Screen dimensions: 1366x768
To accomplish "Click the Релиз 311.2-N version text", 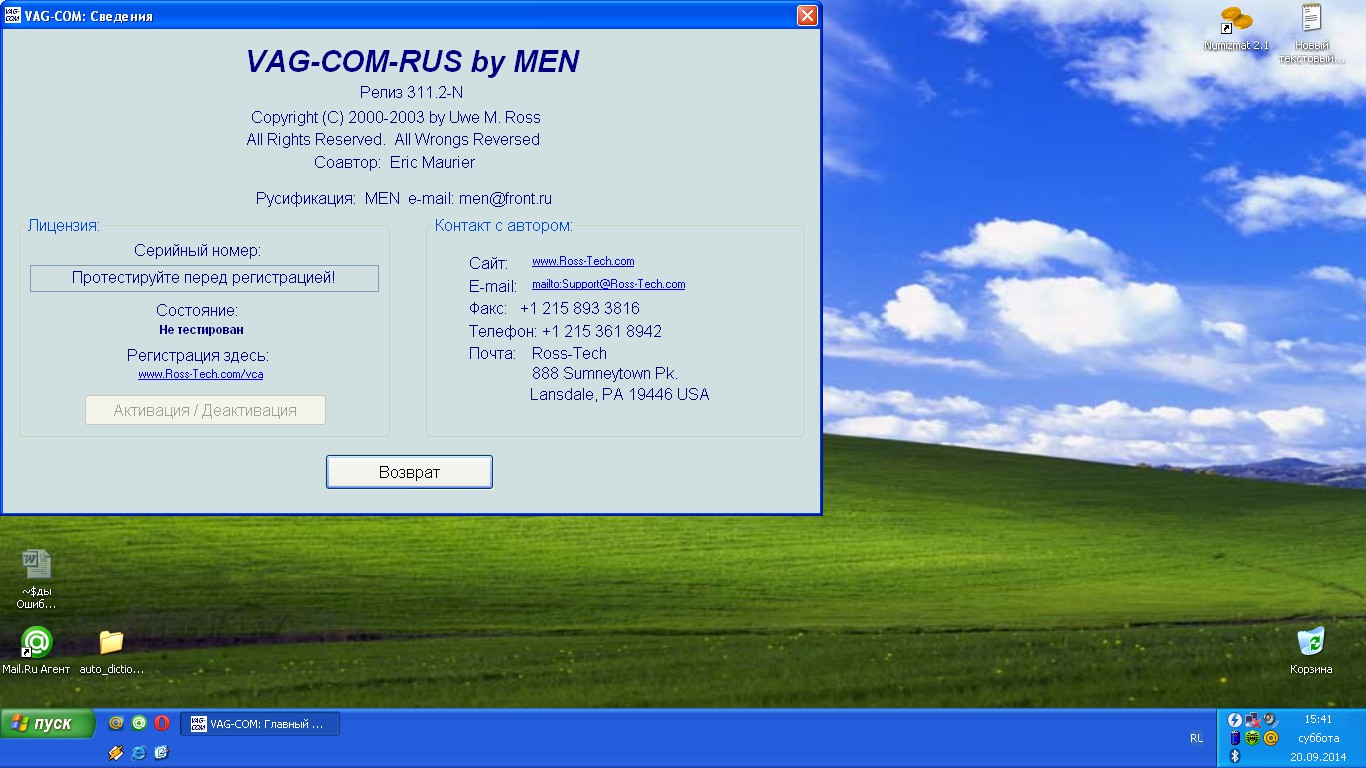I will pos(412,92).
